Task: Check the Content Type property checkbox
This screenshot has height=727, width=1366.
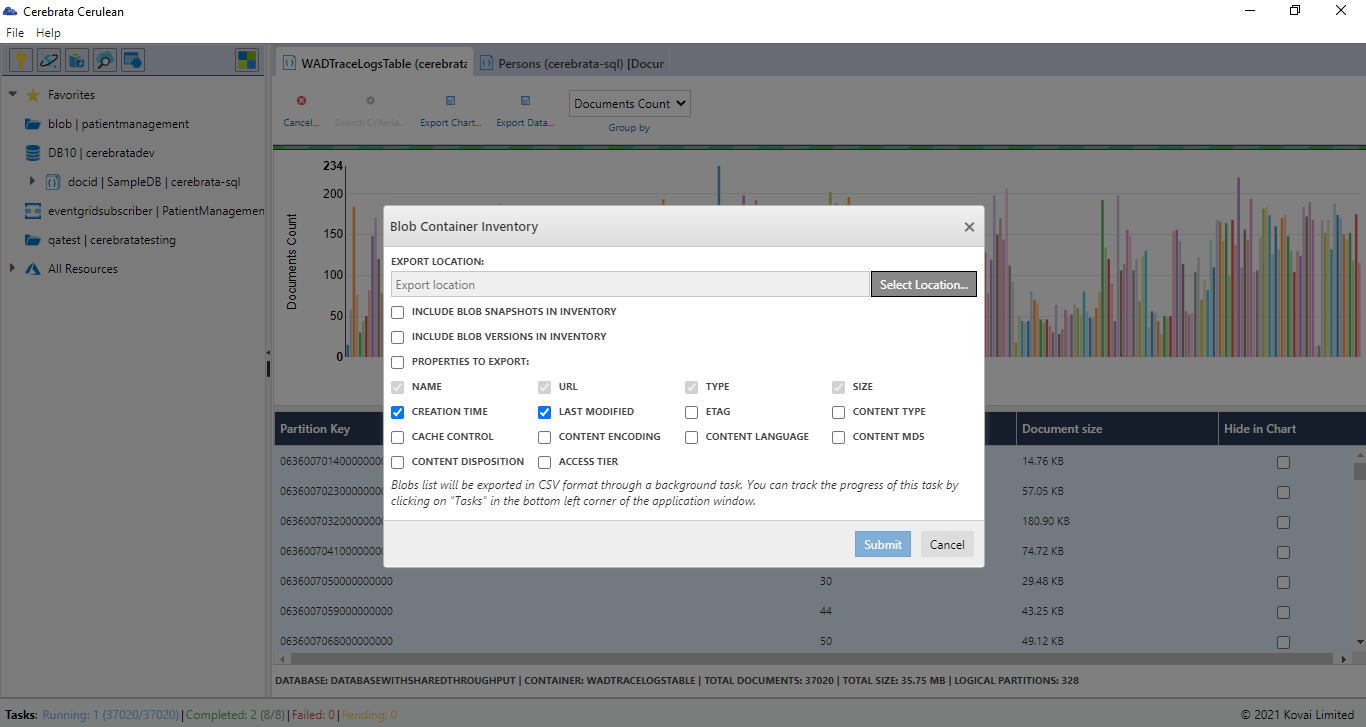Action: [x=839, y=412]
